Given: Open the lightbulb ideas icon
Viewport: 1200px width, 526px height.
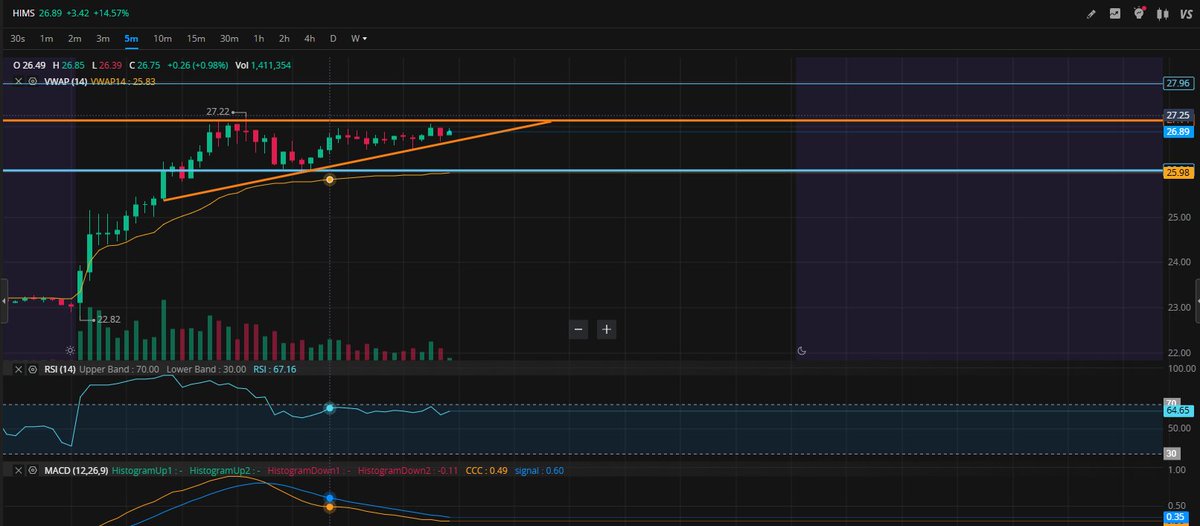Looking at the screenshot, I should click(1139, 14).
